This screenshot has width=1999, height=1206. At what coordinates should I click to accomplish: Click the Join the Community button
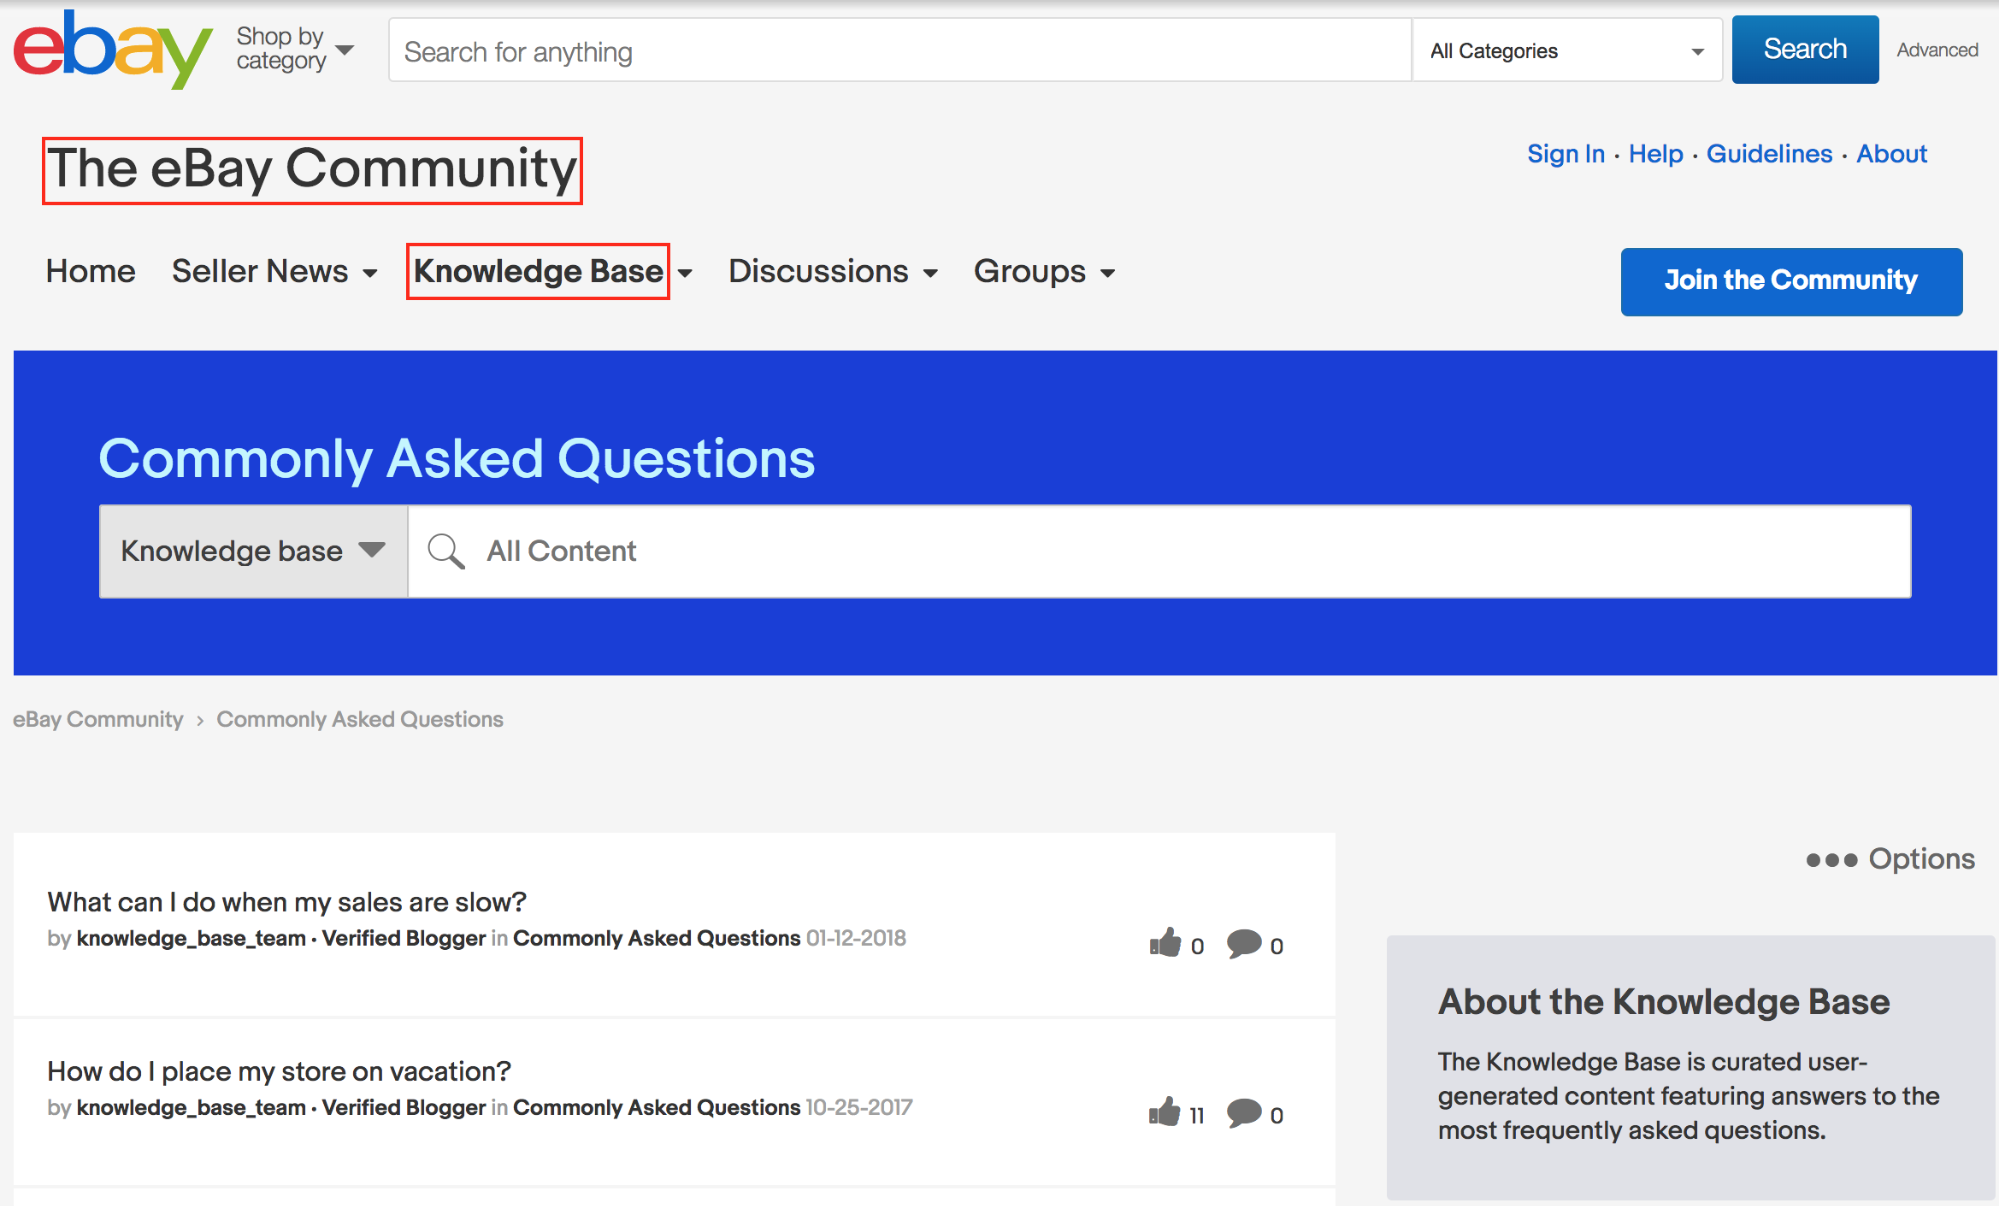pyautogui.click(x=1791, y=281)
